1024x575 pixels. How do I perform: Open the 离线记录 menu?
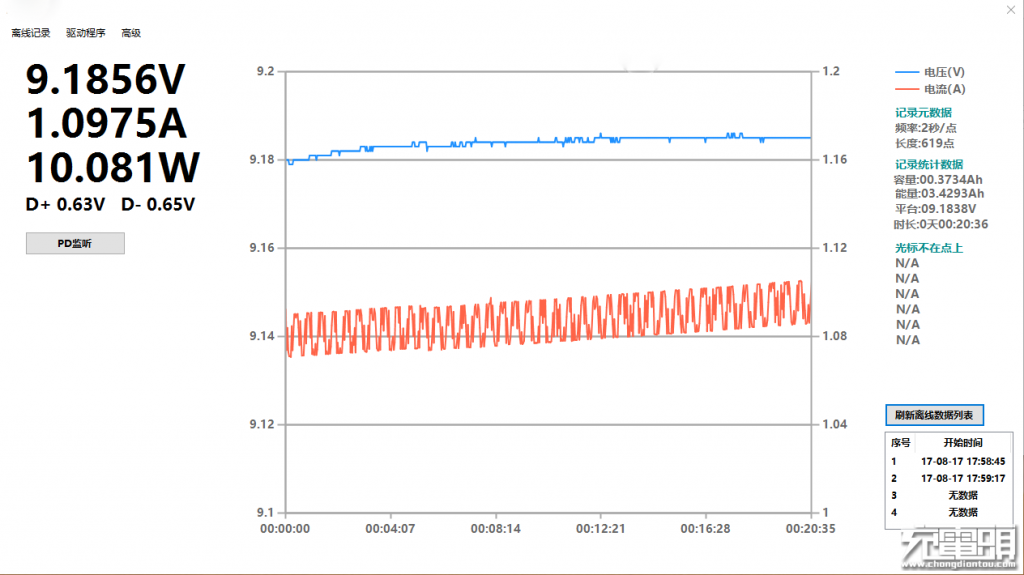point(31,33)
